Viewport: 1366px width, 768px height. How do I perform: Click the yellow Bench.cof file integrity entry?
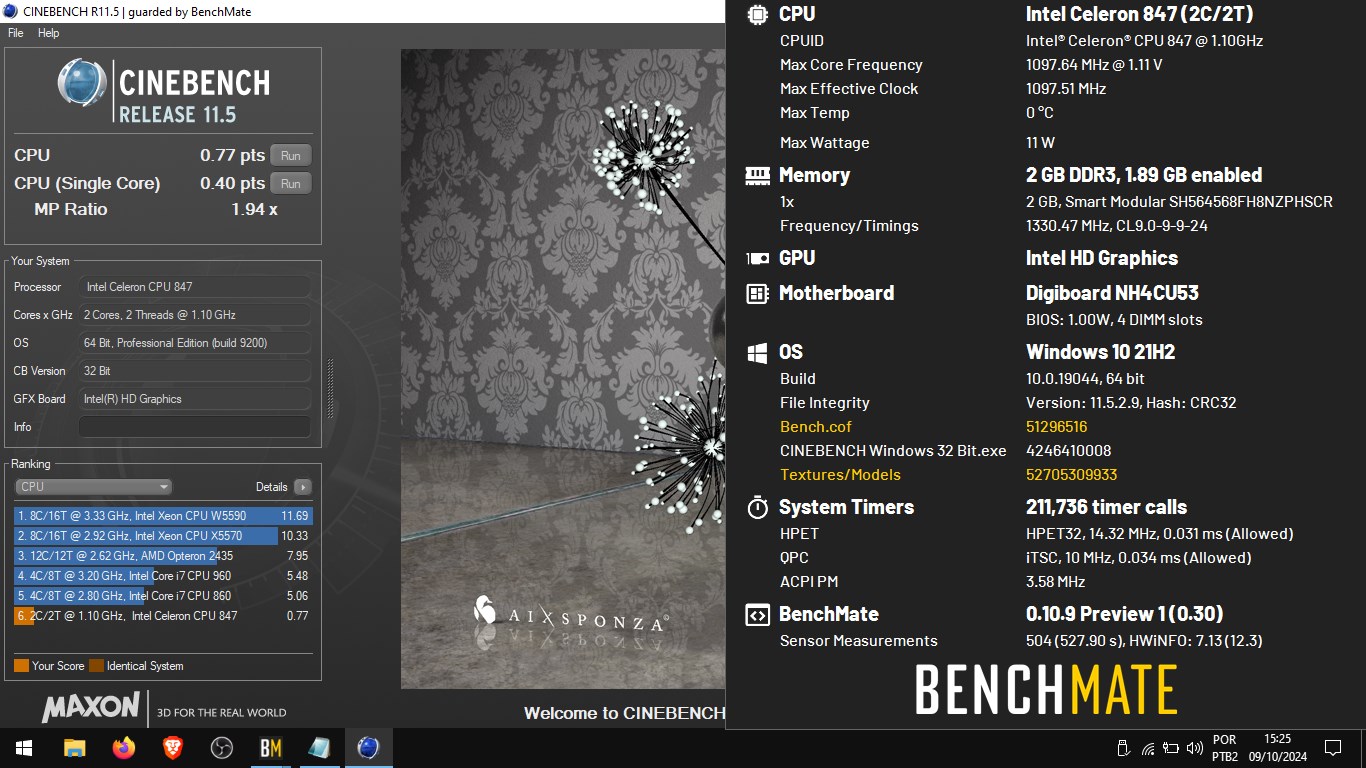(816, 427)
